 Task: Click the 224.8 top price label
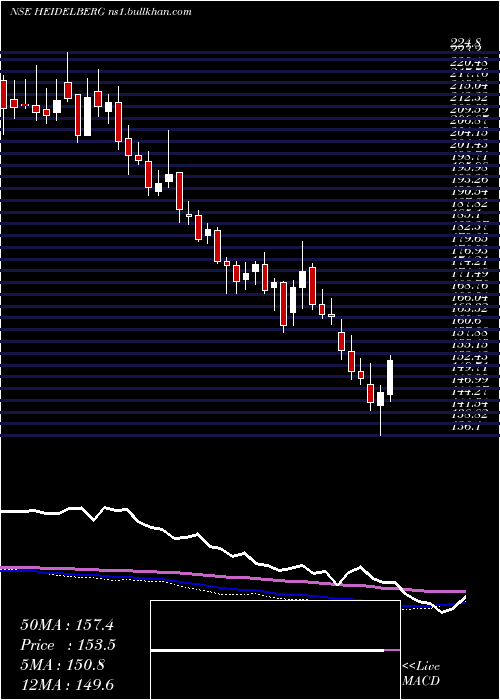[466, 43]
